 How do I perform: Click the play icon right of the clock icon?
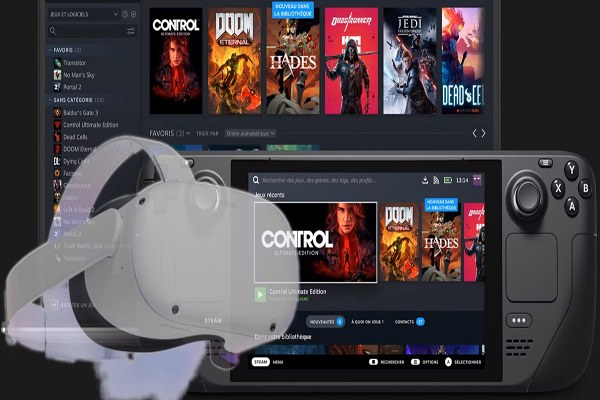(134, 15)
